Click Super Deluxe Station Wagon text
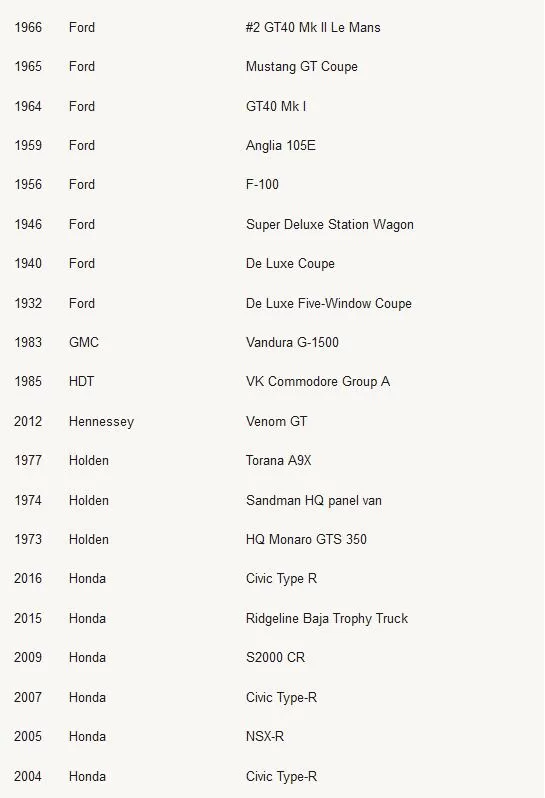545x798 pixels. coord(330,224)
